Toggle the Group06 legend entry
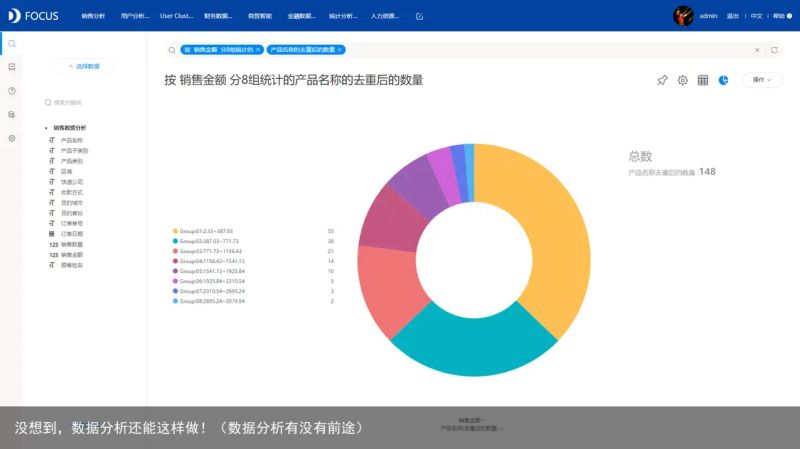Image resolution: width=800 pixels, height=449 pixels. pyautogui.click(x=209, y=281)
